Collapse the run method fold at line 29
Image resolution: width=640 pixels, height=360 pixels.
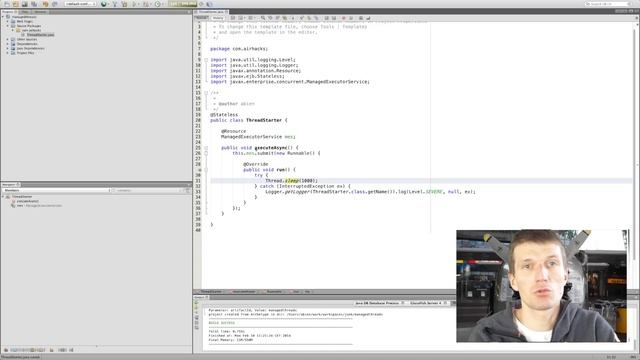click(x=206, y=170)
